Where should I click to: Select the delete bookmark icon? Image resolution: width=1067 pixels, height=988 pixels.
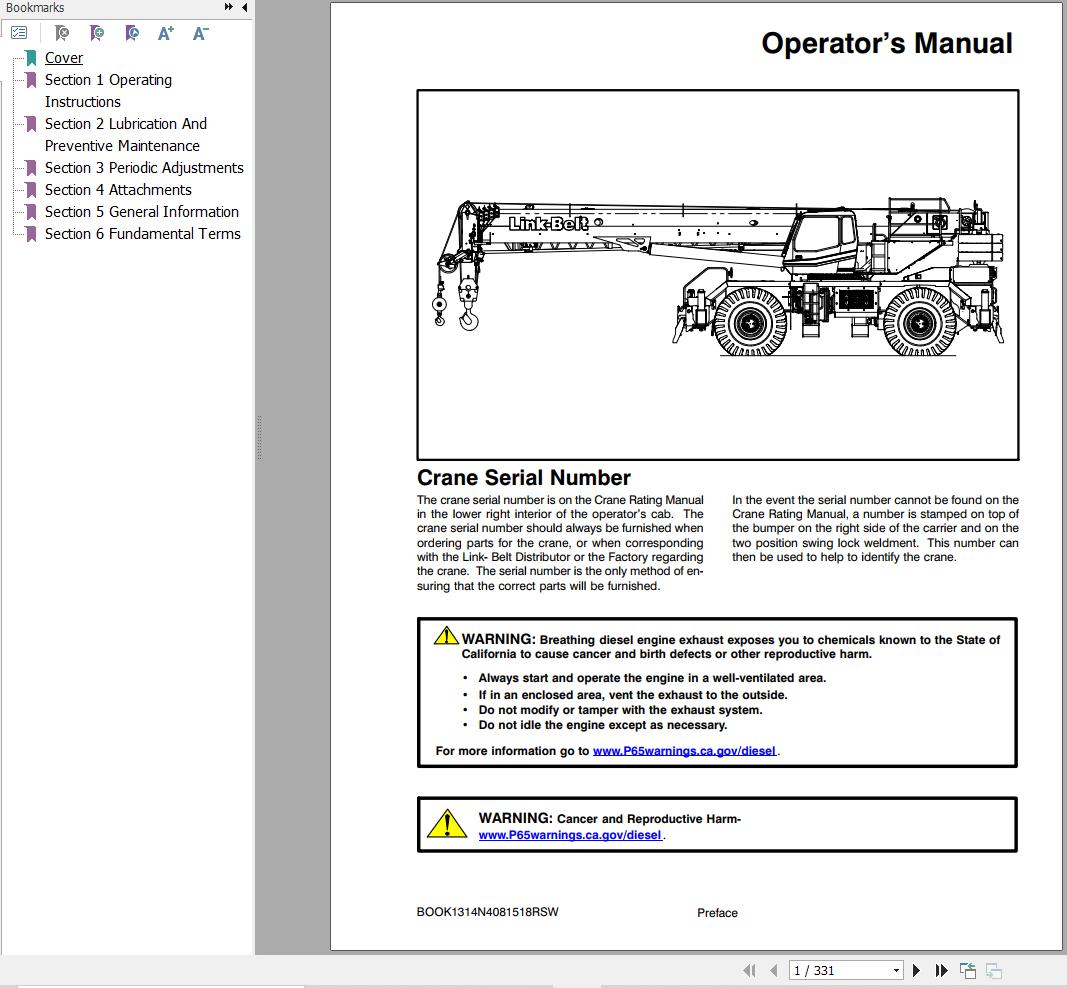pos(62,32)
